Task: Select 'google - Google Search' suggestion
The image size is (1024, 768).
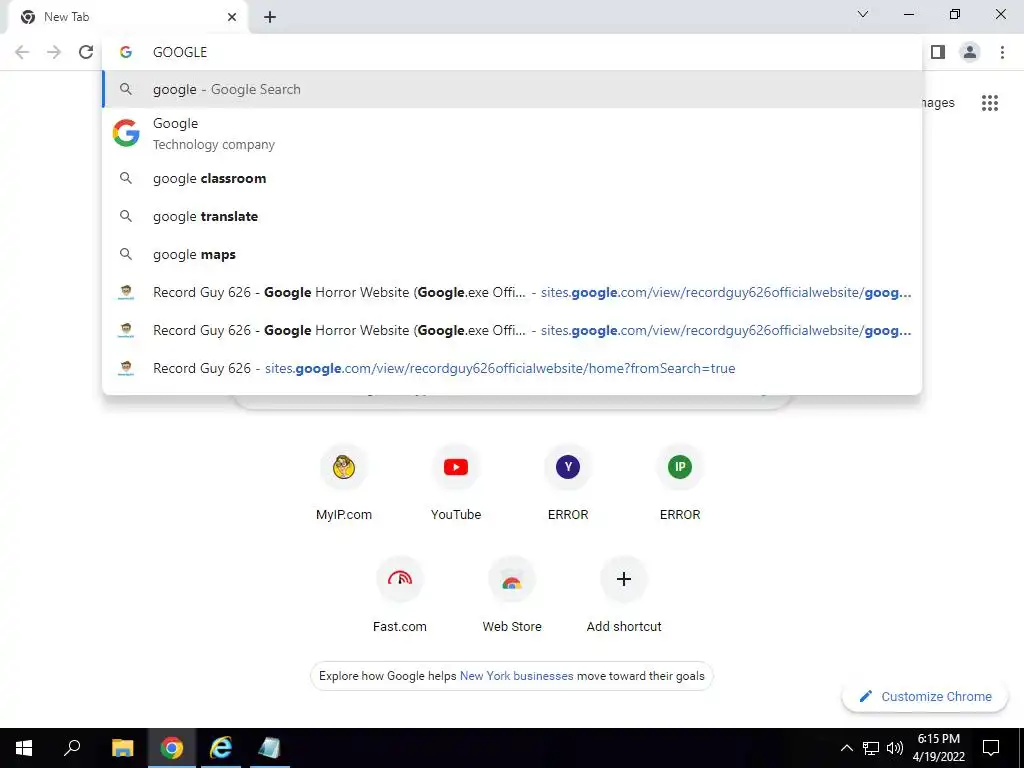Action: click(x=512, y=89)
